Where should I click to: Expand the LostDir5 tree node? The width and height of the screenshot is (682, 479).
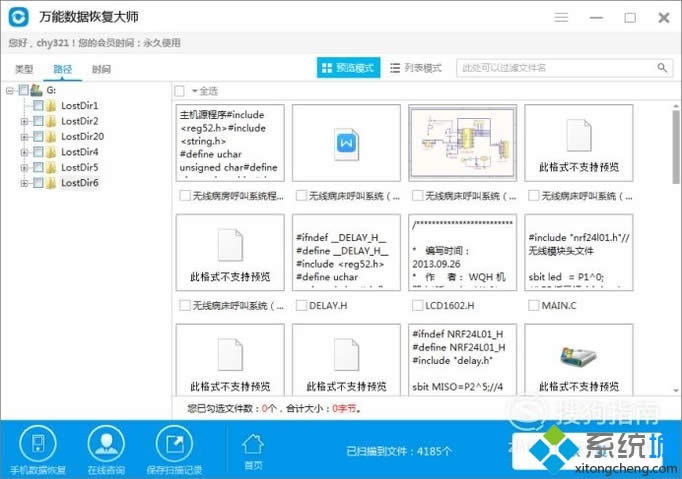24,168
